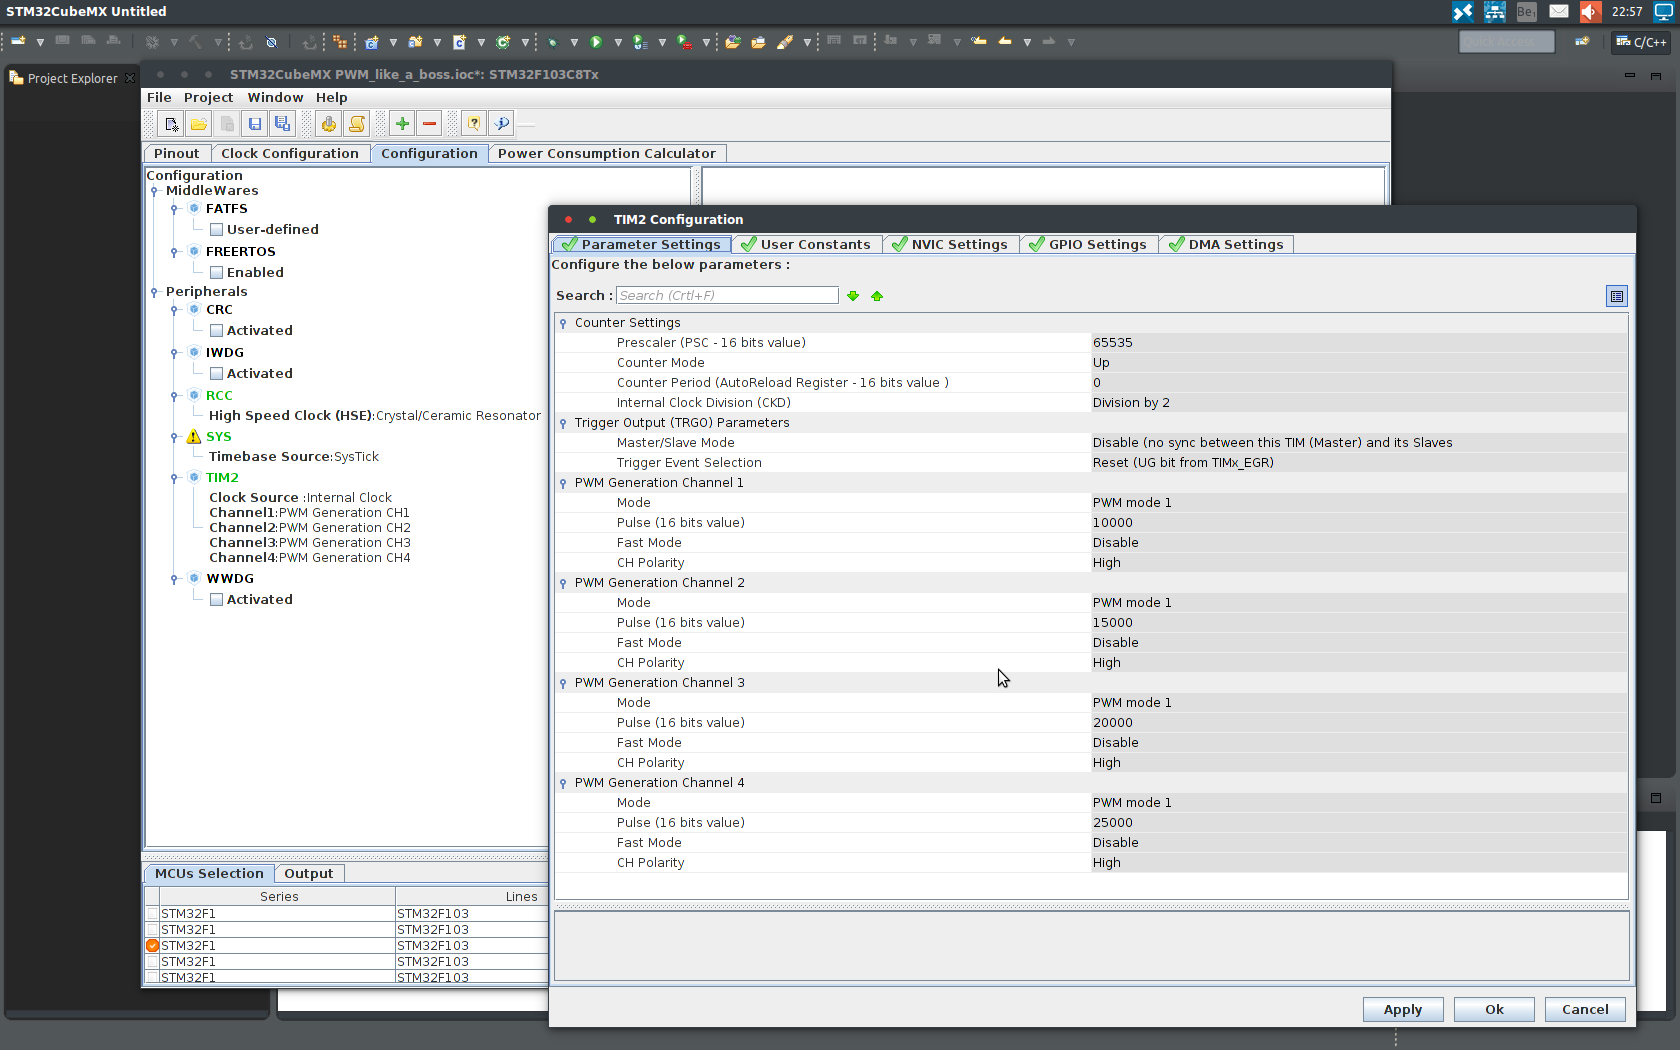Viewport: 1680px width, 1050px height.
Task: Open the User Constants tab
Action: tap(807, 245)
